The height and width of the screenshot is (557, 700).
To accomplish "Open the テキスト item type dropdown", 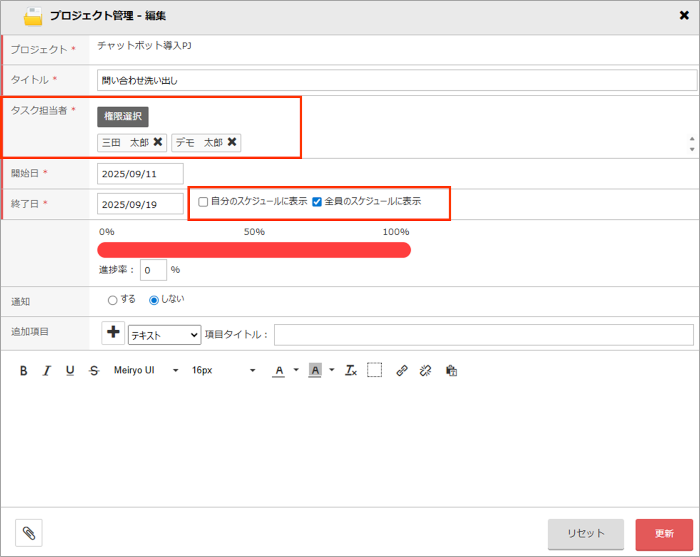I will (x=164, y=335).
